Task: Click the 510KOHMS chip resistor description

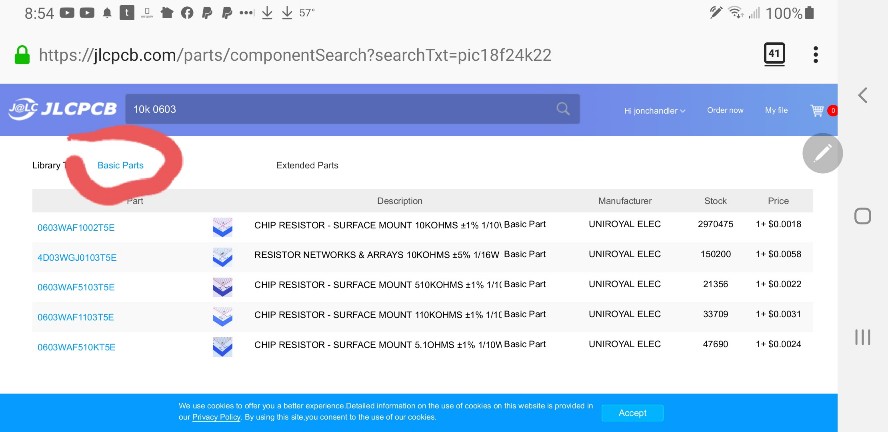Action: coord(378,285)
